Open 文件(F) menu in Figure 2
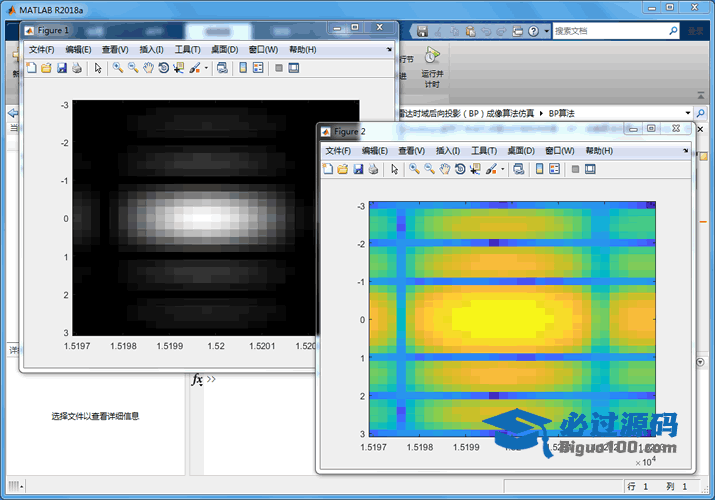This screenshot has height=500, width=715. coord(338,150)
